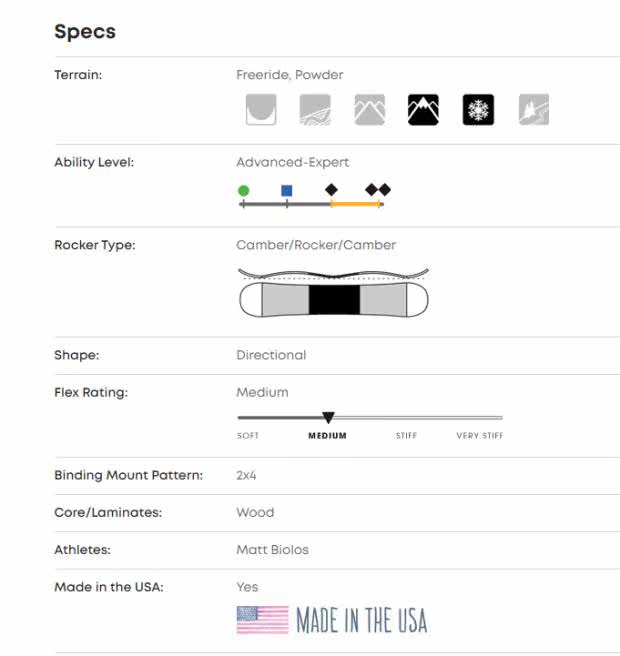This screenshot has width=620, height=656.
Task: Click the double black diamond marker
Action: [x=378, y=189]
